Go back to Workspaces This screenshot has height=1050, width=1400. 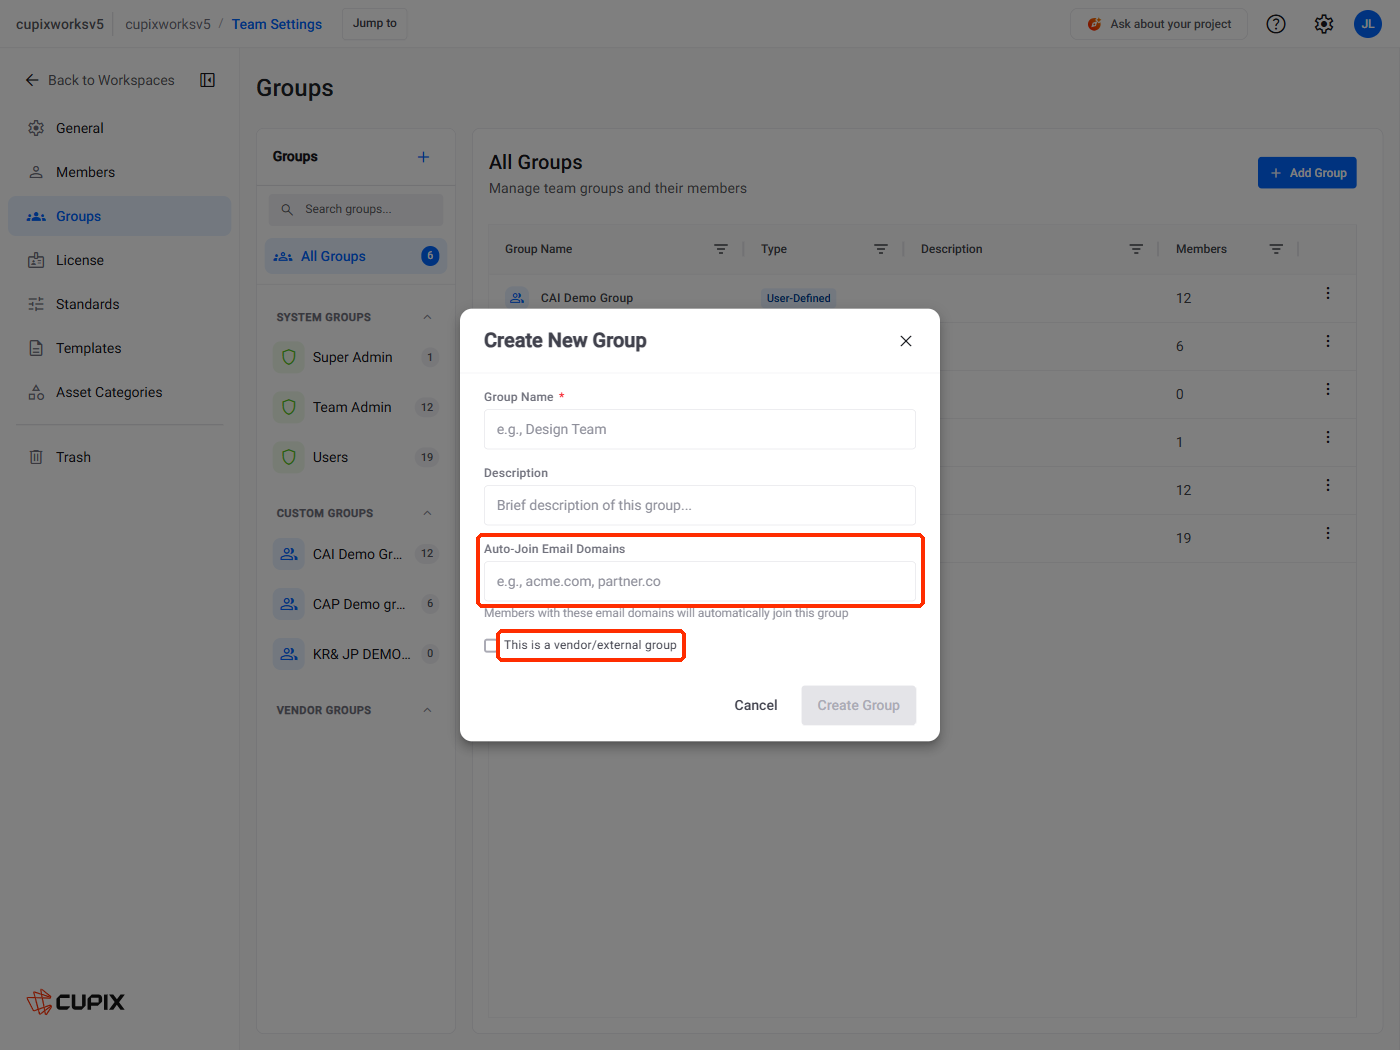[x=100, y=80]
